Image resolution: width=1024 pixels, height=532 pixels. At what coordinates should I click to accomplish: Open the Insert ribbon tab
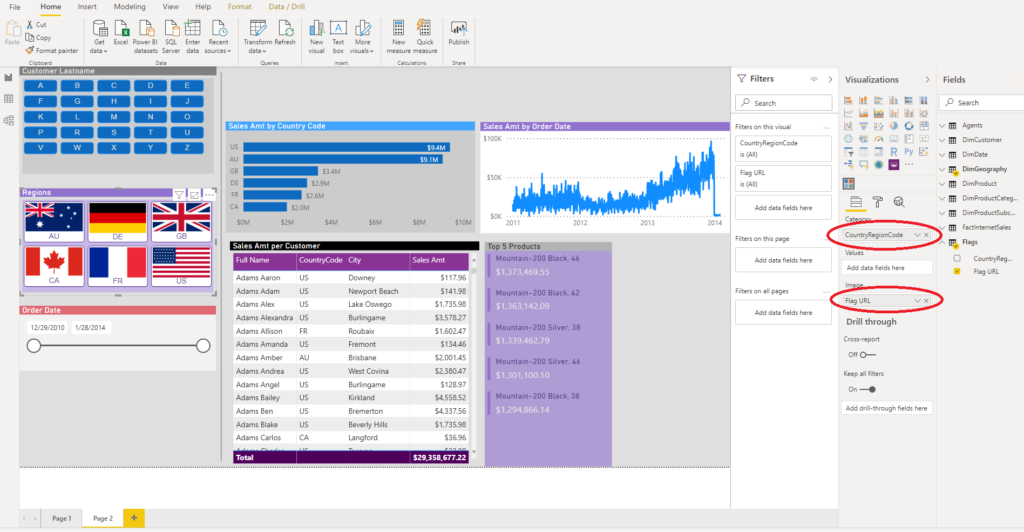(87, 7)
